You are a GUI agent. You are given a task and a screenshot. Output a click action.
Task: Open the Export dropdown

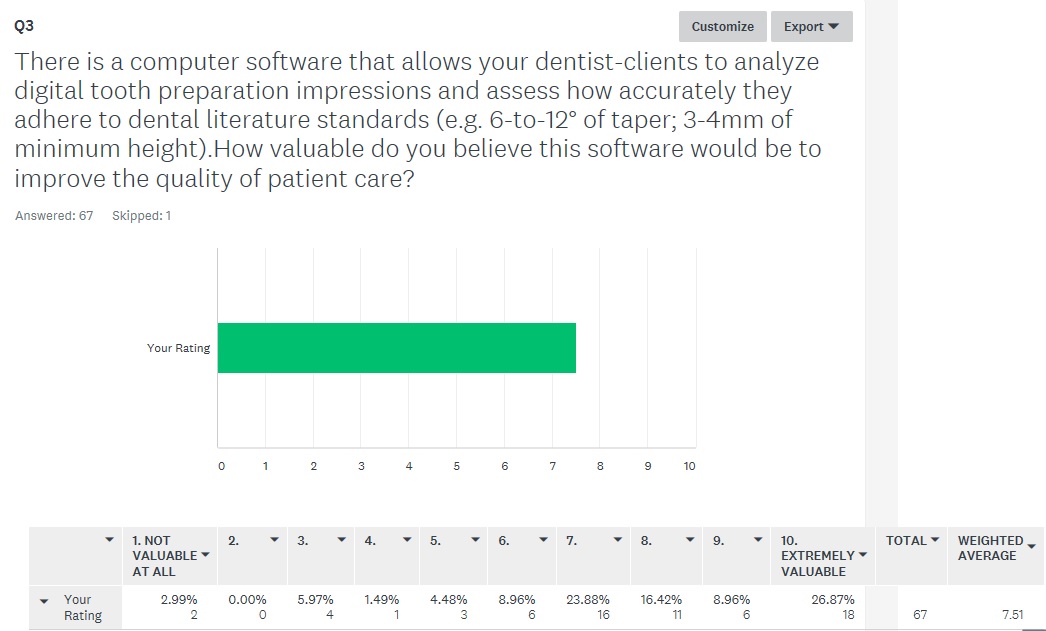[x=811, y=27]
